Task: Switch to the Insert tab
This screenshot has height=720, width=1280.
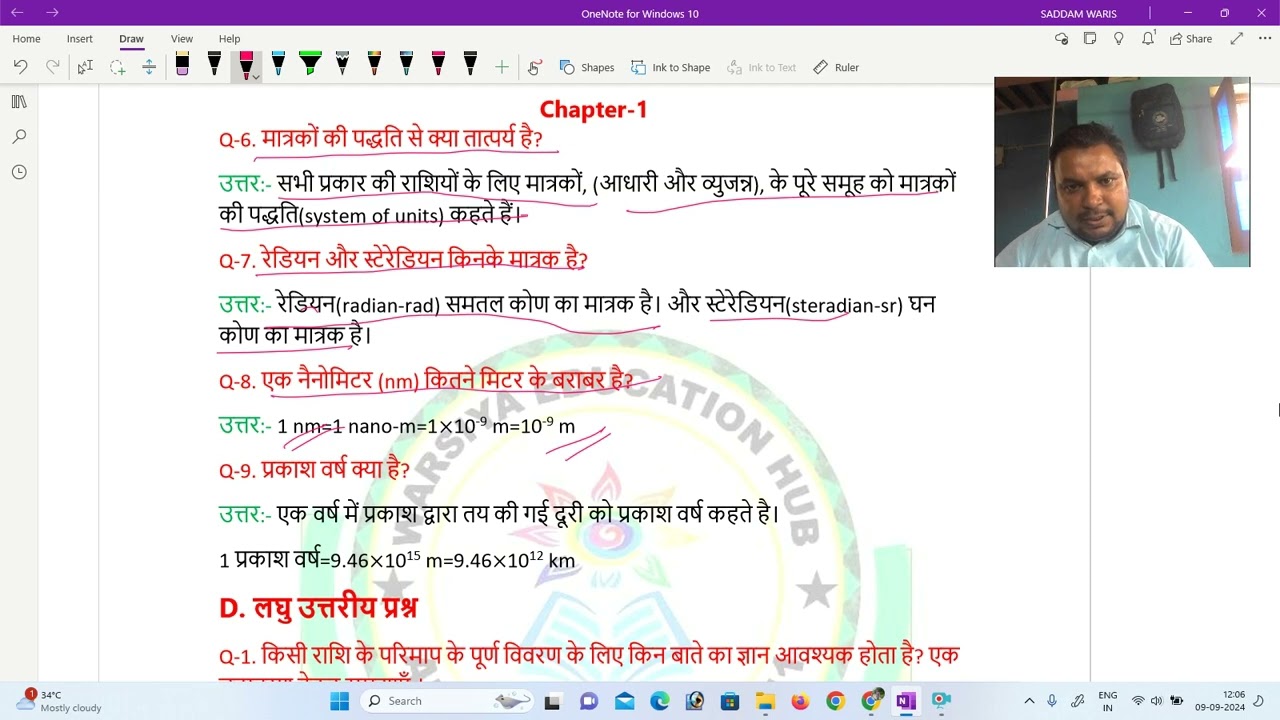Action: pyautogui.click(x=80, y=38)
